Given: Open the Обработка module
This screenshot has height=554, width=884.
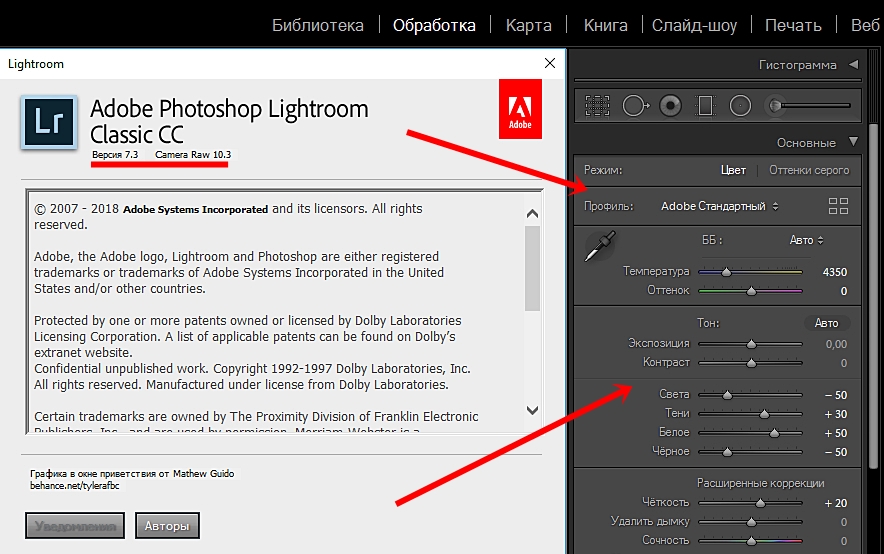Looking at the screenshot, I should coord(434,25).
